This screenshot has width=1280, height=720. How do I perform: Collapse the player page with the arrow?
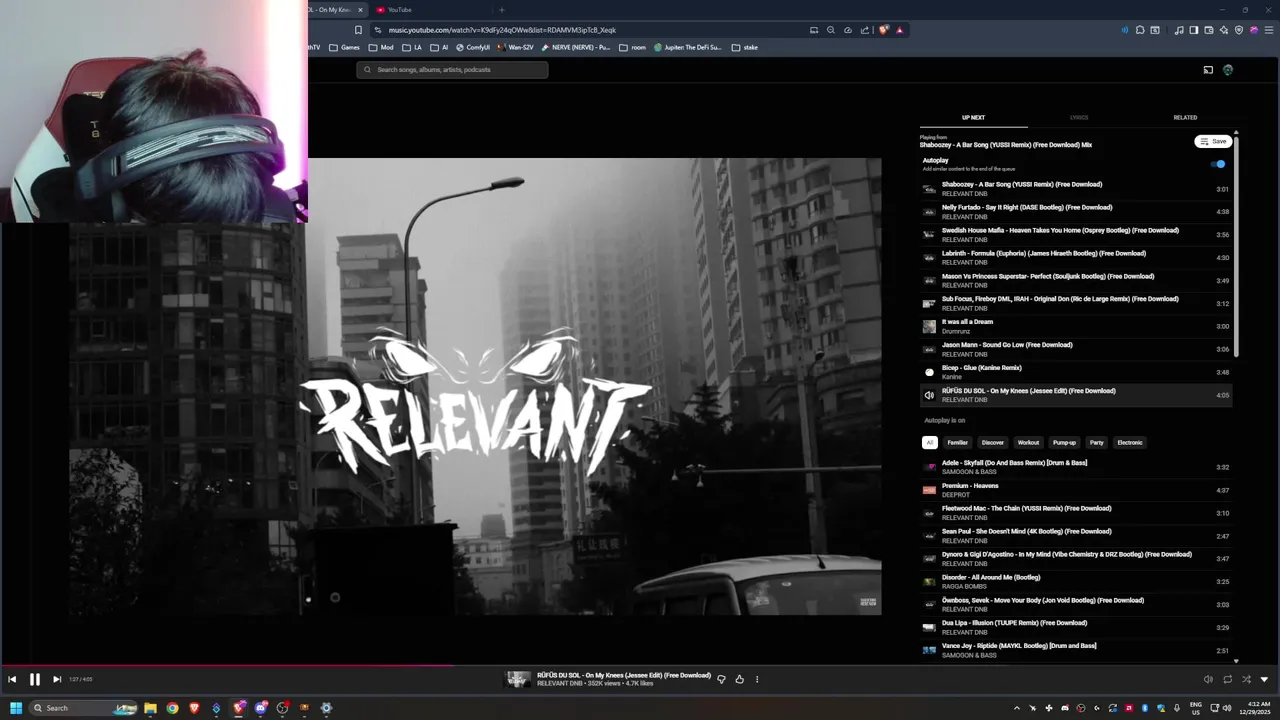(1264, 679)
